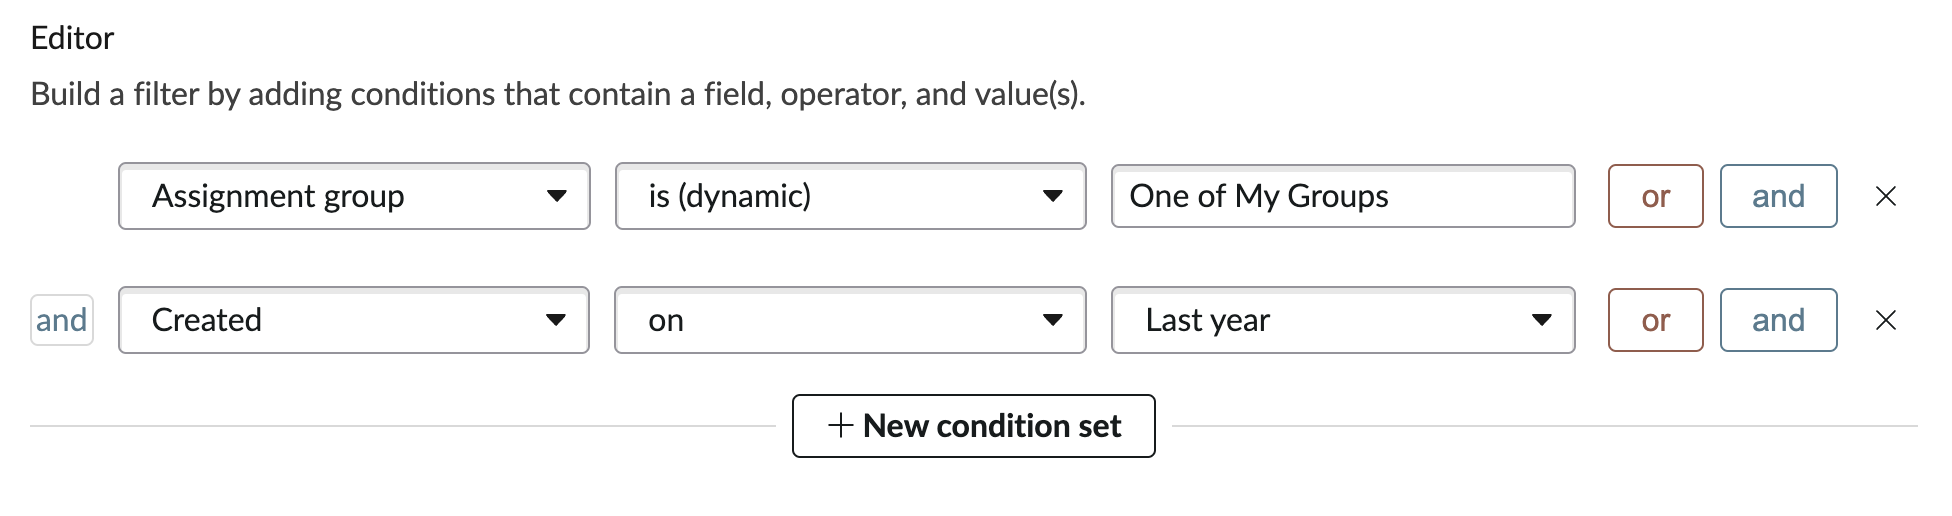The height and width of the screenshot is (516, 1952).
Task: Click the New condition set button
Action: click(x=974, y=426)
